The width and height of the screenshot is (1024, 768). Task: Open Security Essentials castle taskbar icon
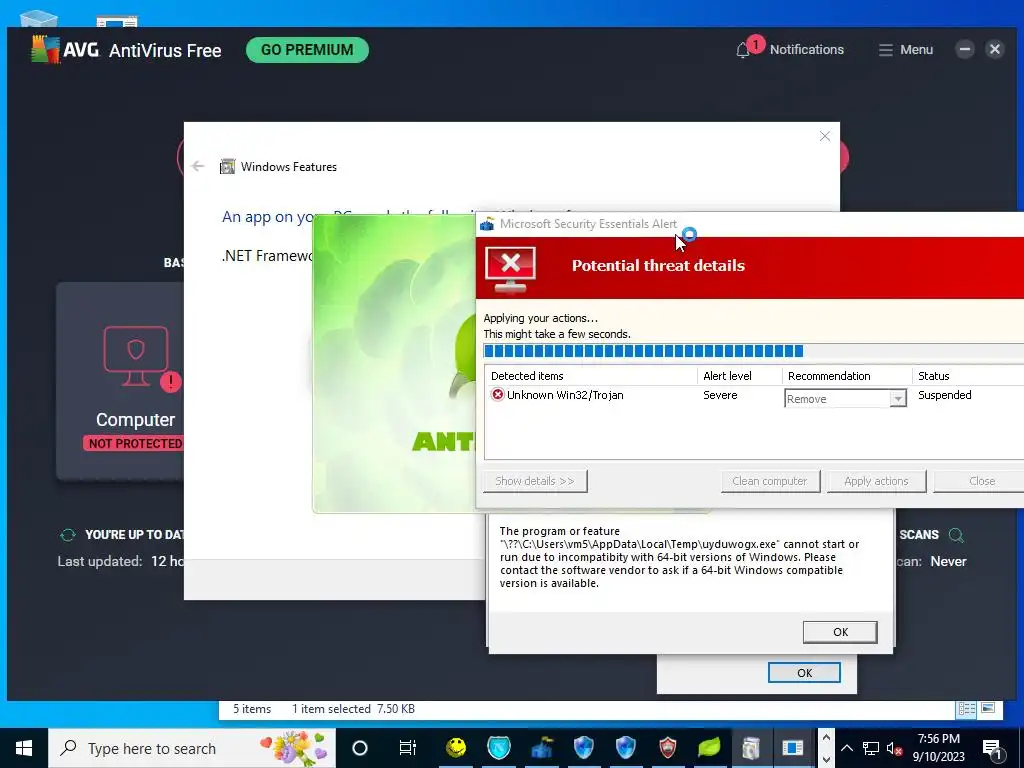pyautogui.click(x=541, y=748)
